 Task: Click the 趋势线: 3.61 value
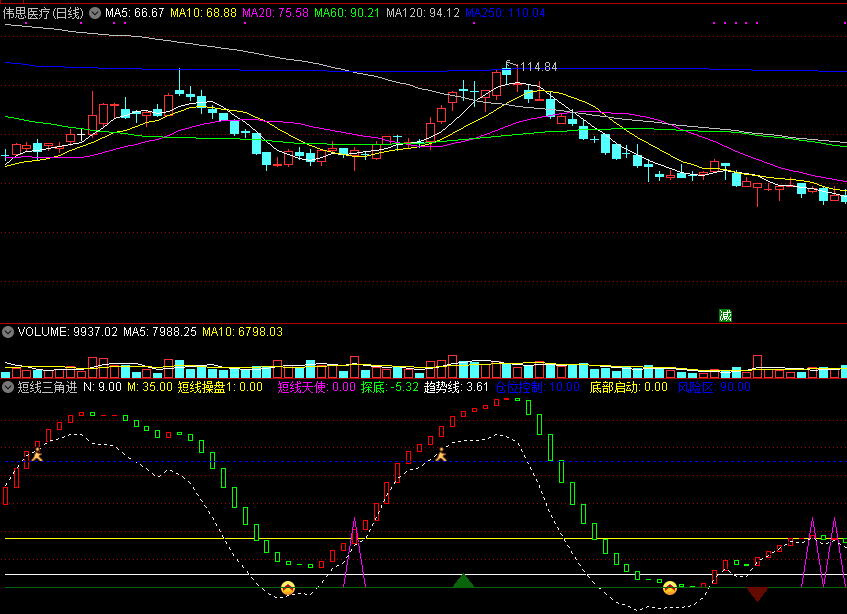coord(456,387)
